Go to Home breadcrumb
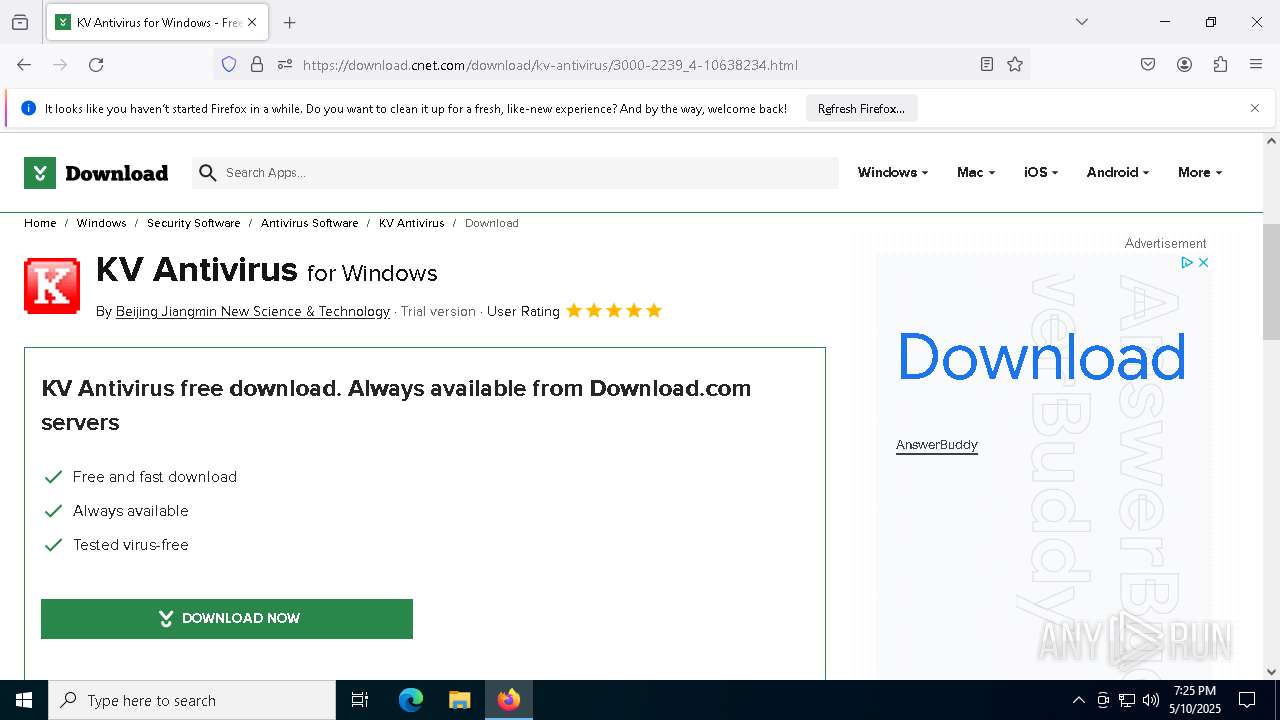Image resolution: width=1280 pixels, height=720 pixels. (40, 223)
